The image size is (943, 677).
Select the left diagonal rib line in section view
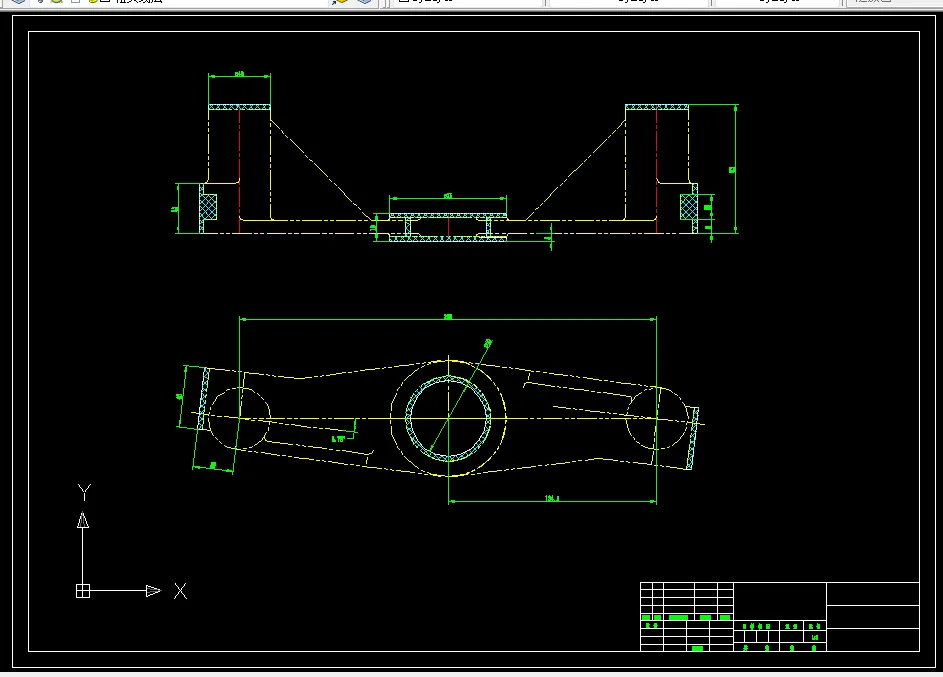point(321,170)
